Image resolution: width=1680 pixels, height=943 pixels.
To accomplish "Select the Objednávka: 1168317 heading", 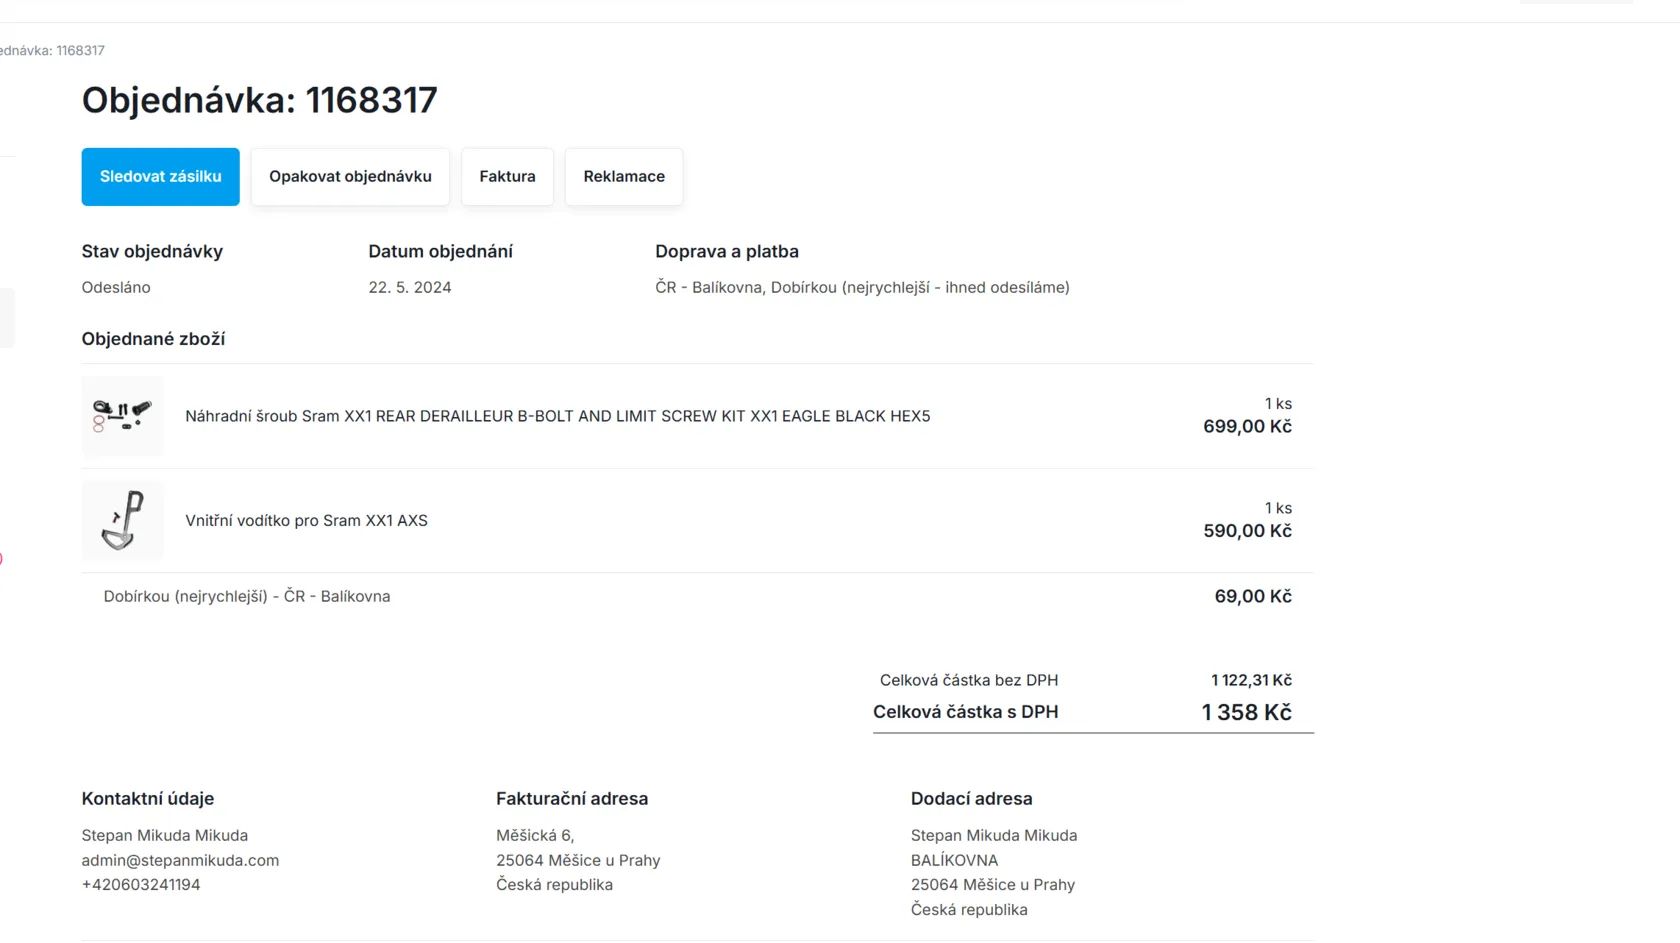I will (x=260, y=100).
